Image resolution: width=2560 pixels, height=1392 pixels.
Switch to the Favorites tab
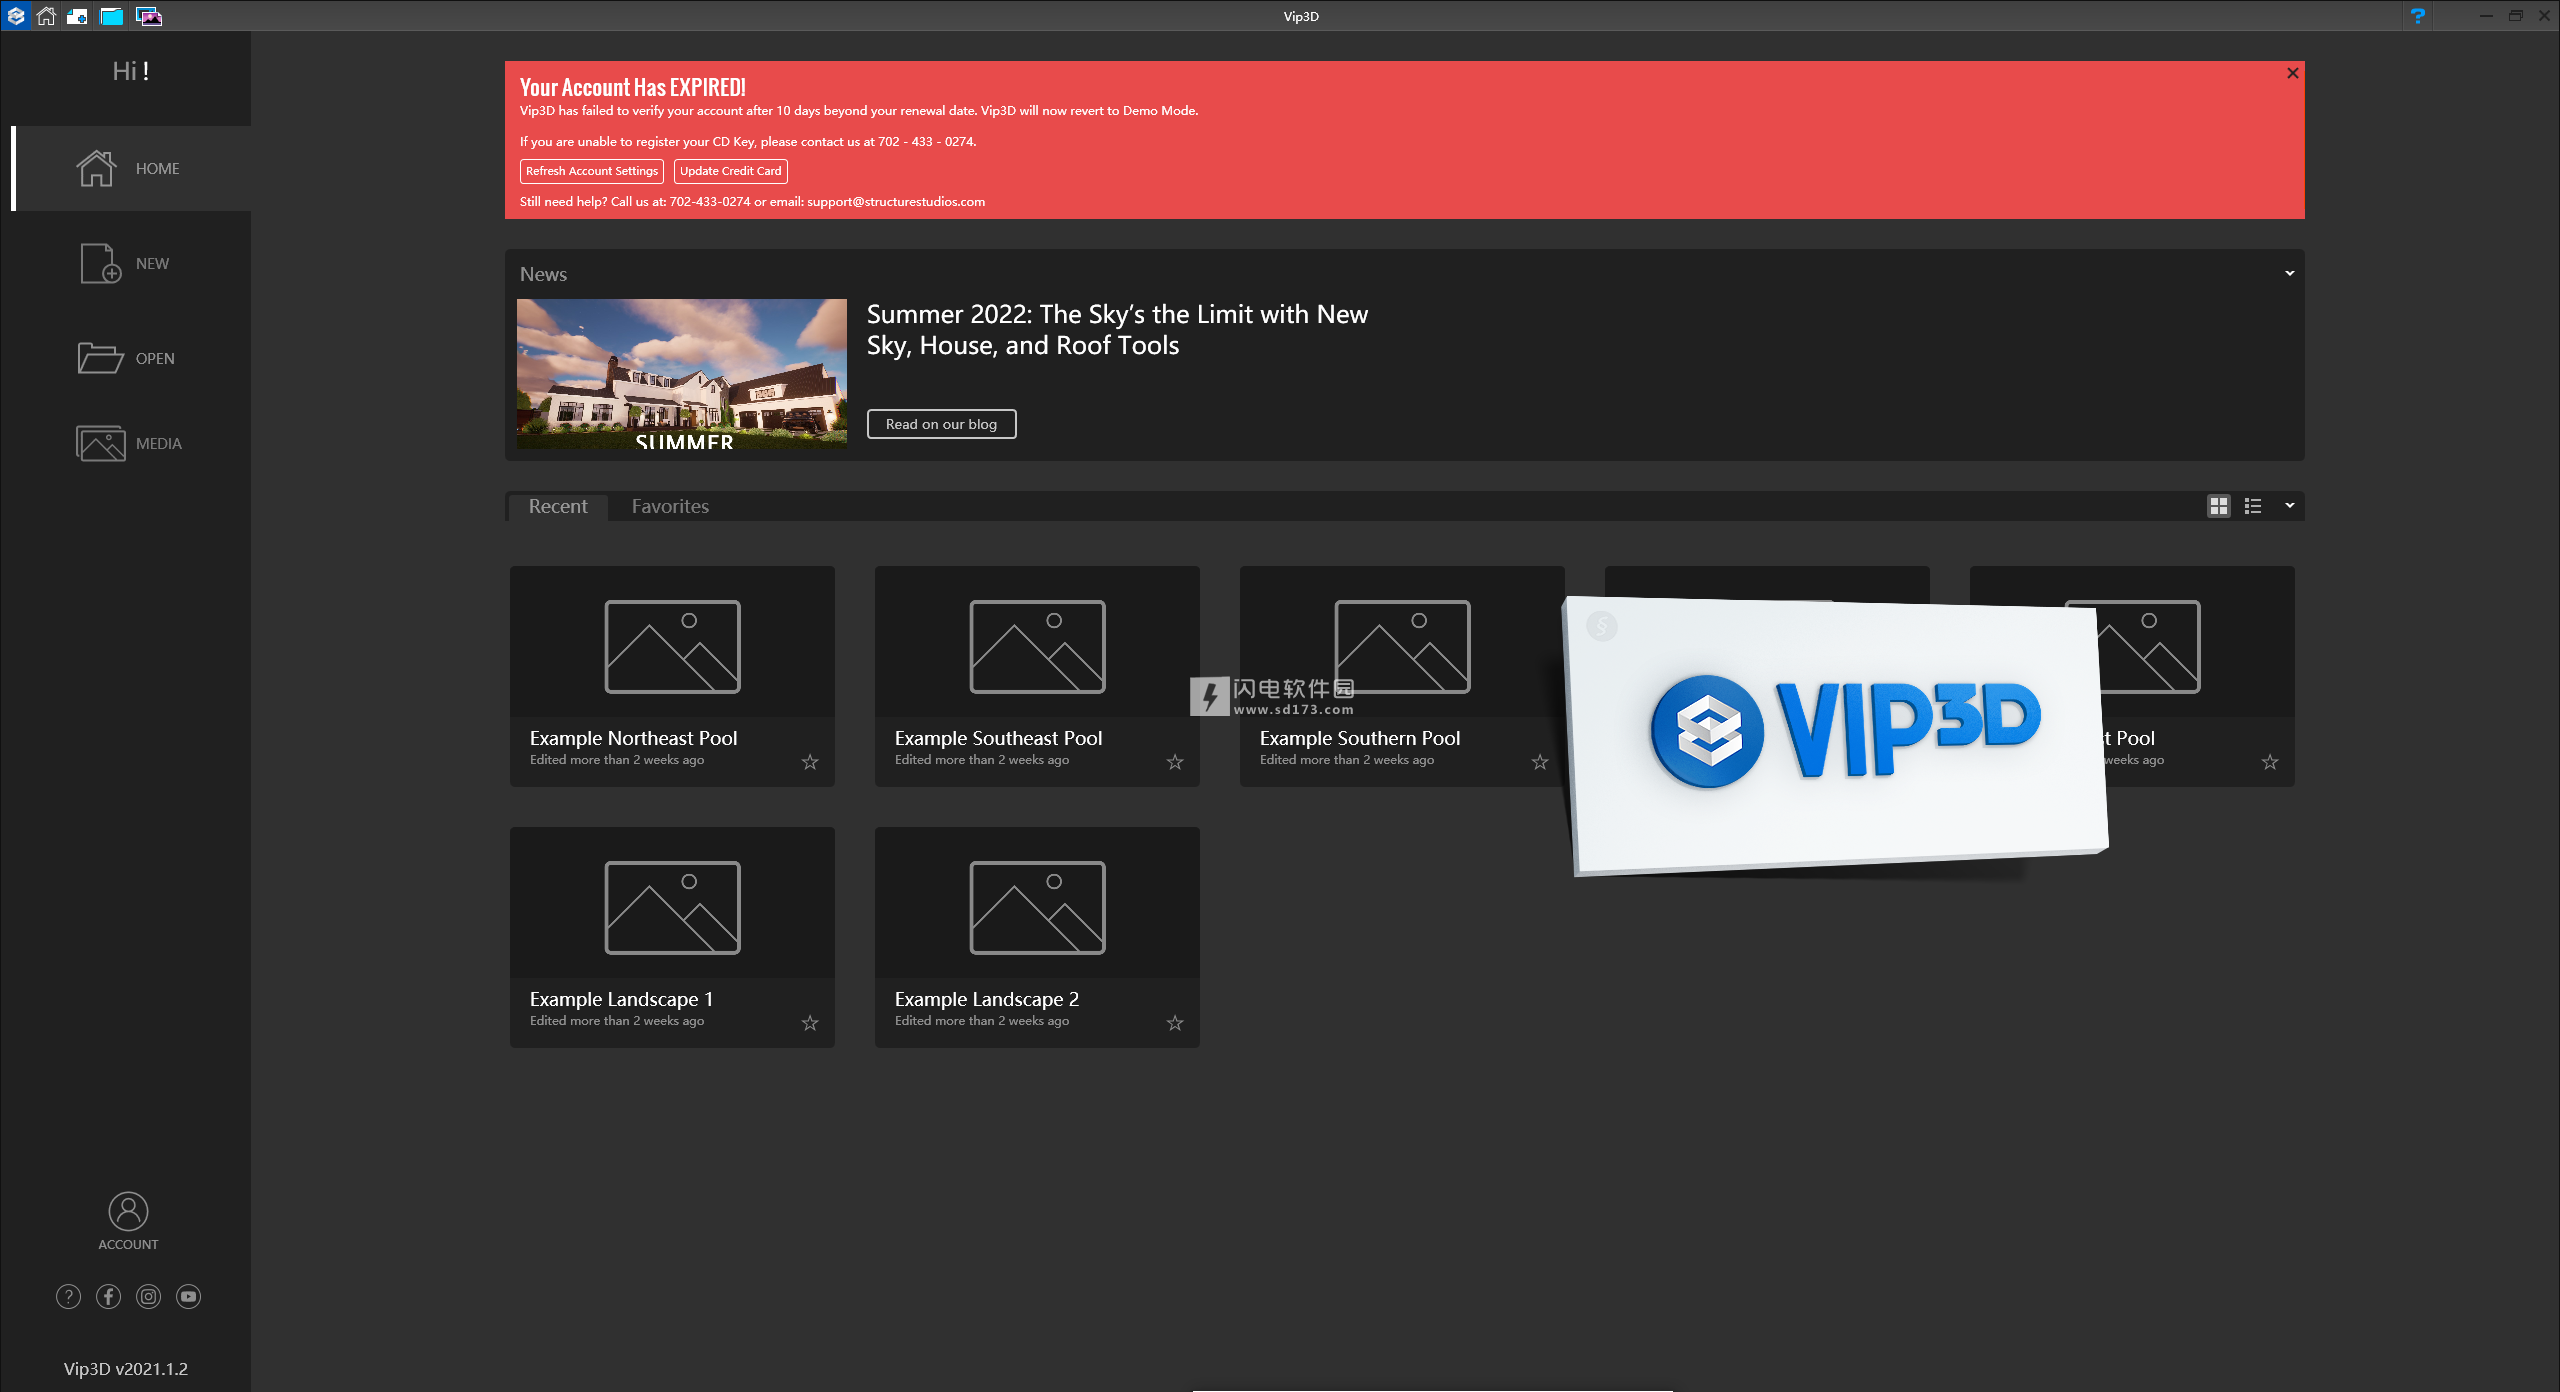[670, 506]
